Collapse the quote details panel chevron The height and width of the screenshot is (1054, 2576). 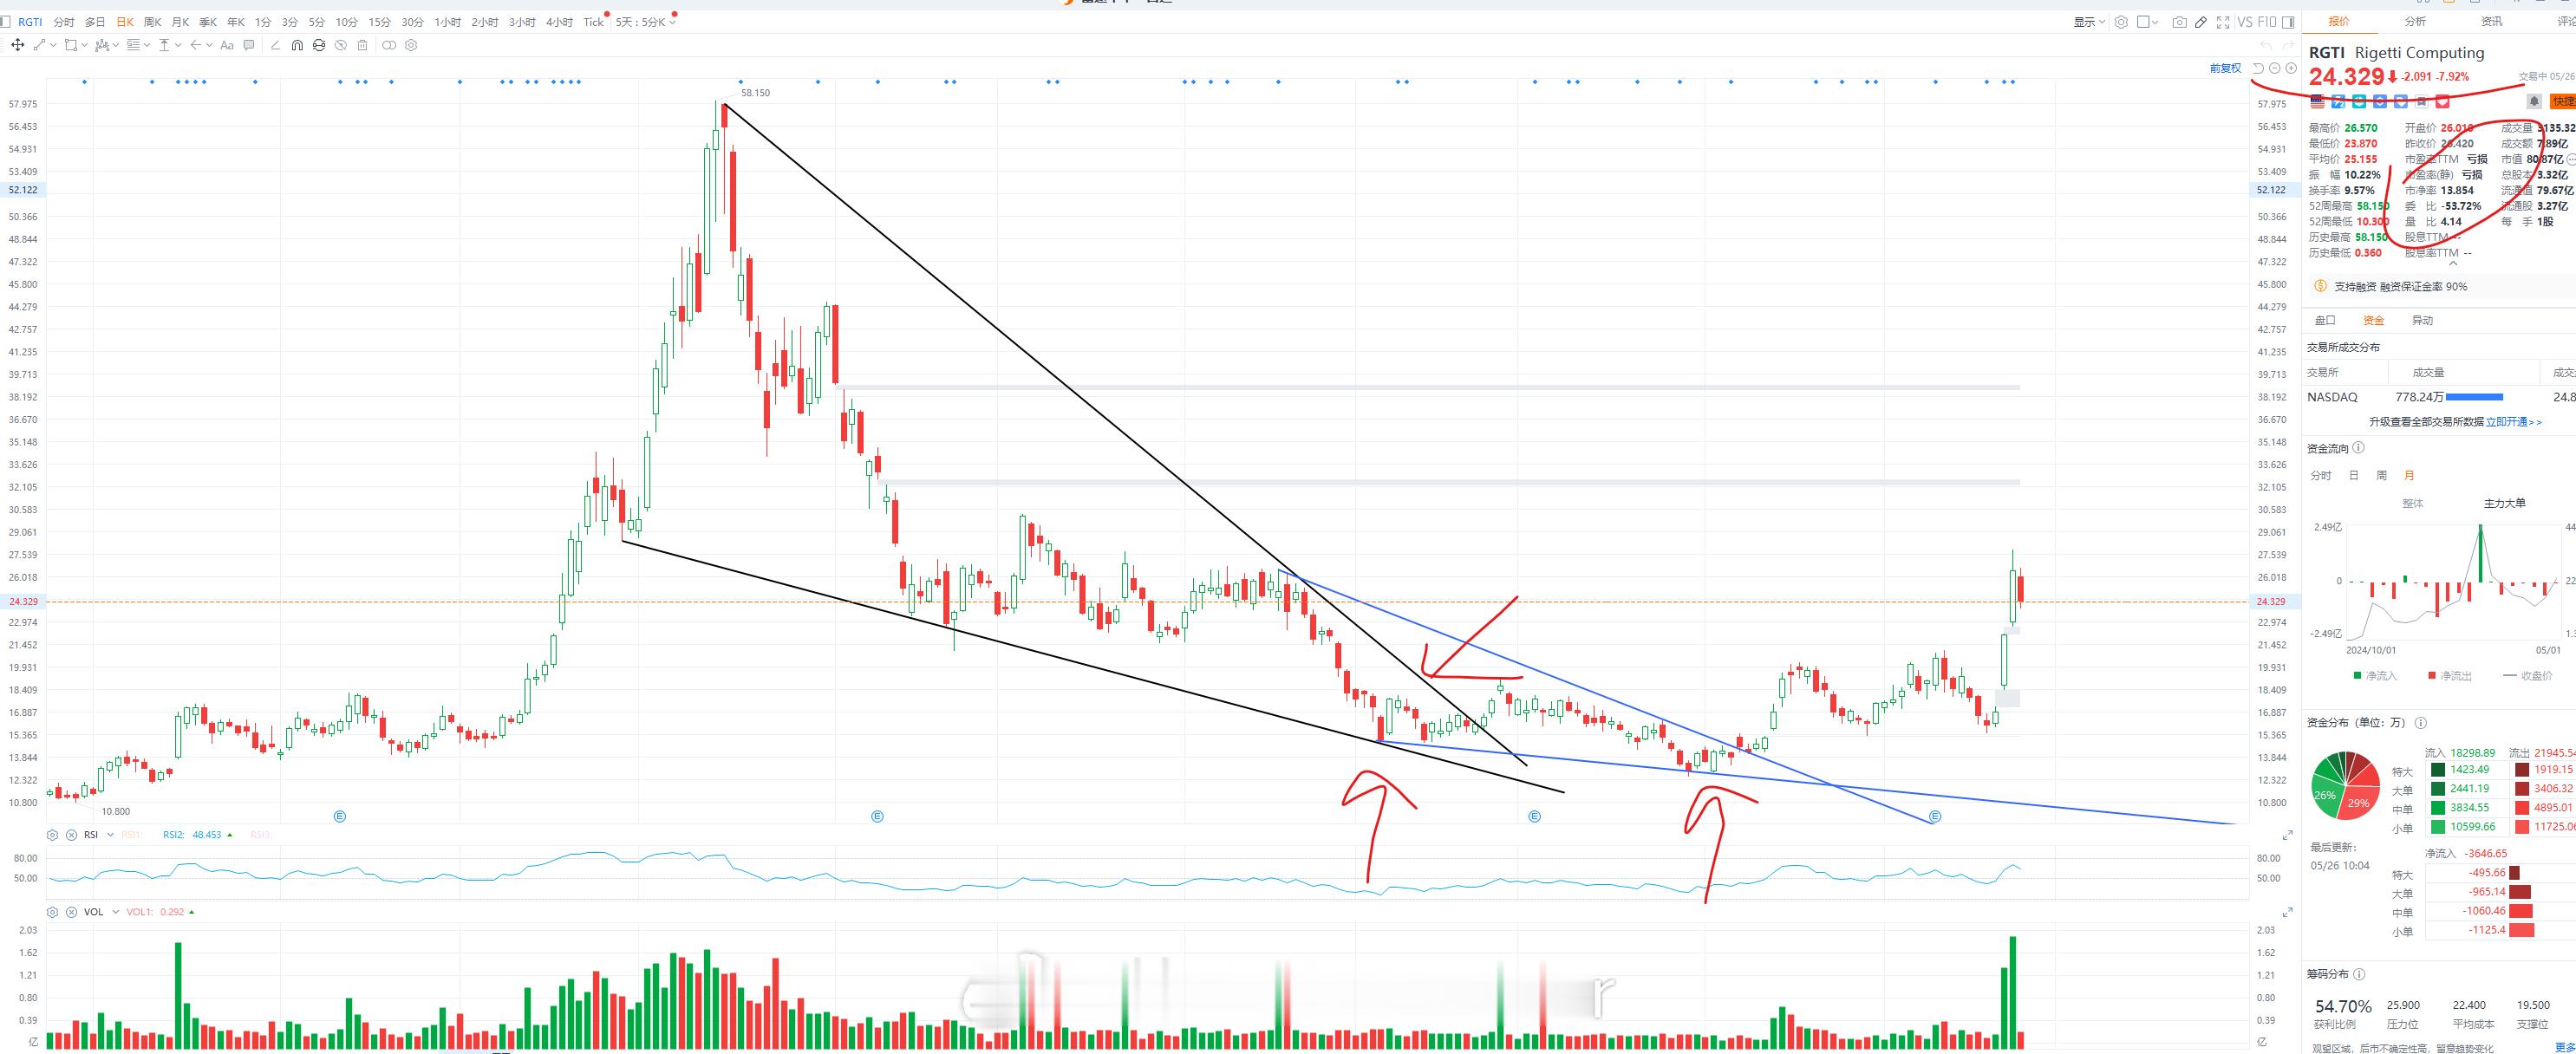2453,263
